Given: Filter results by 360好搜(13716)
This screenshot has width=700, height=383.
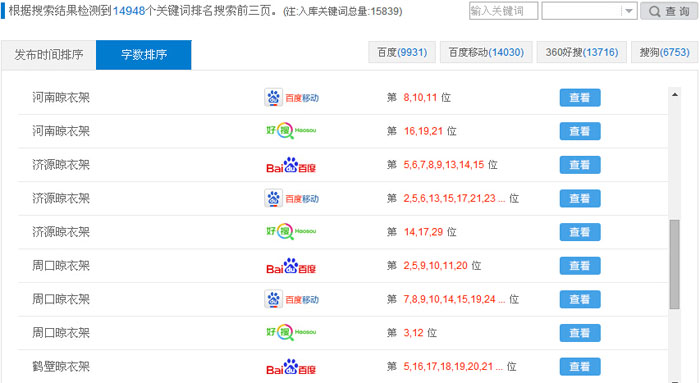Looking at the screenshot, I should (582, 52).
